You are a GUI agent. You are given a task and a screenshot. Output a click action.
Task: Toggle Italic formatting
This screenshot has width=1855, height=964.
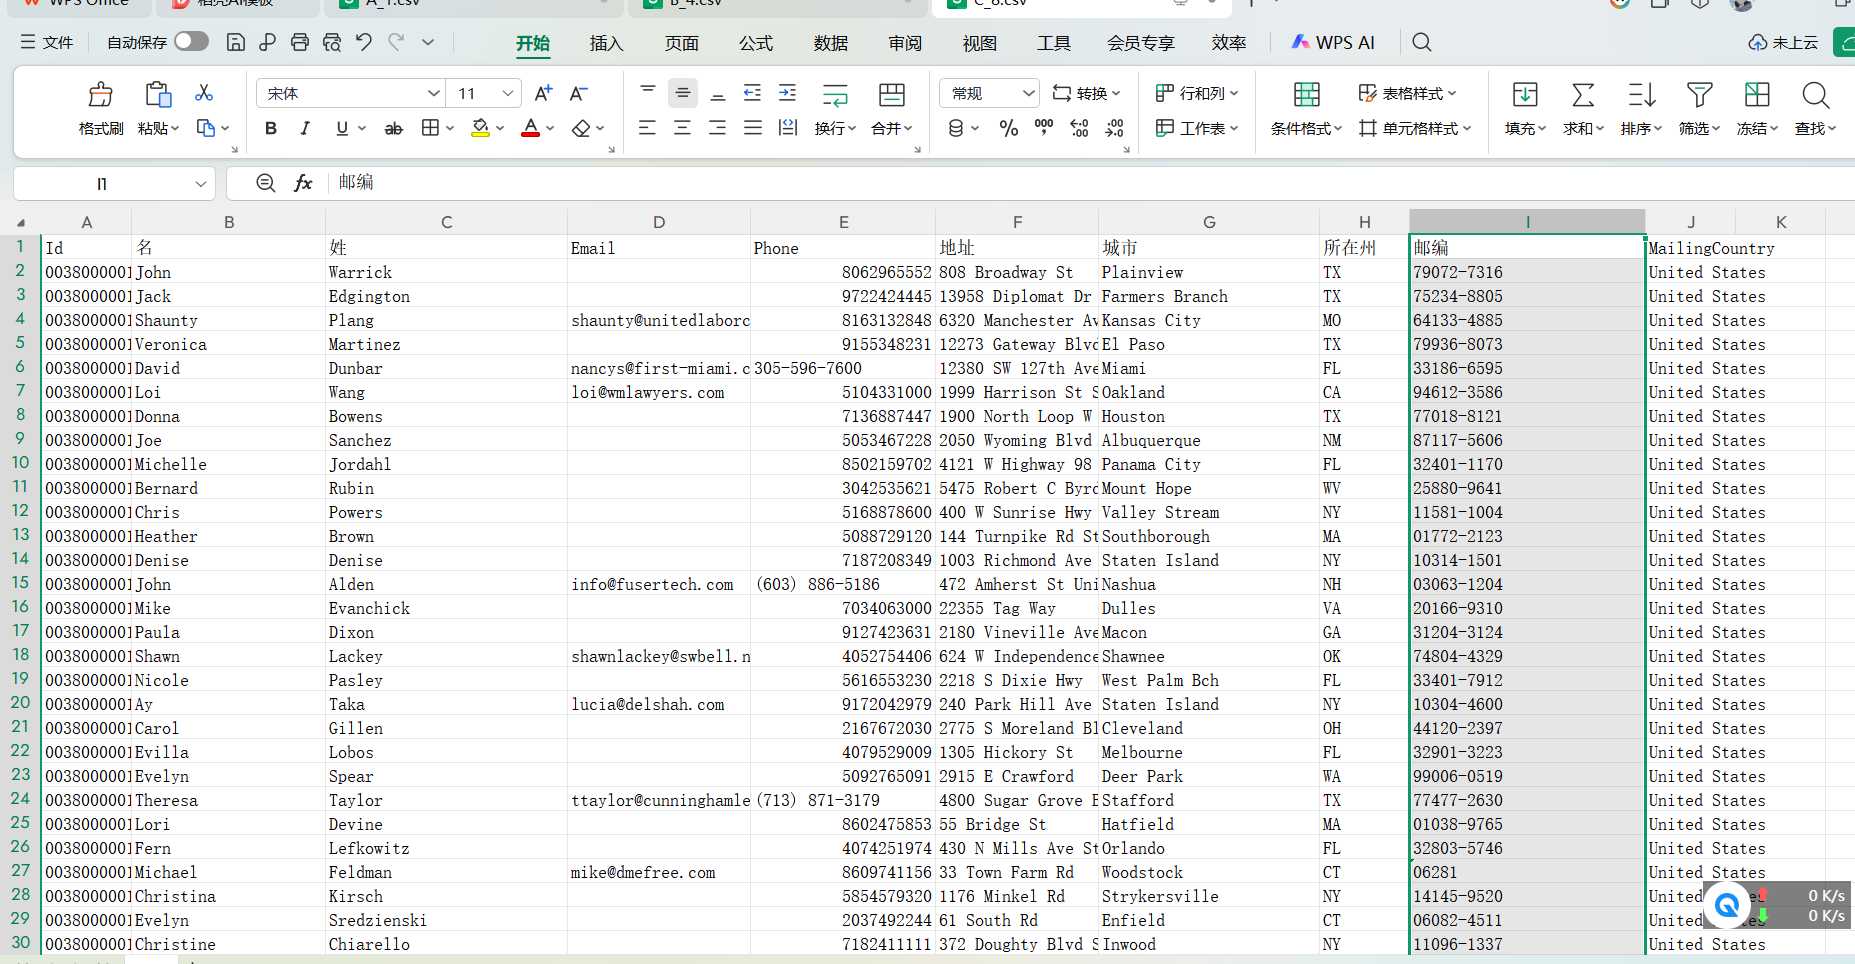tap(305, 128)
